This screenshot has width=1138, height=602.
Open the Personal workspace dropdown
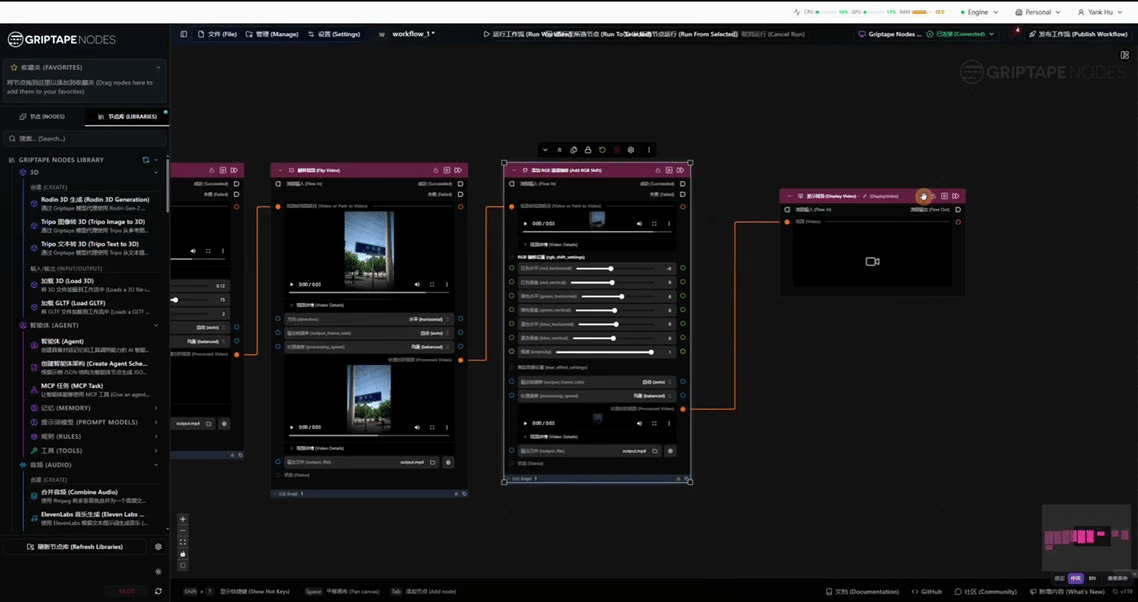tap(1038, 12)
